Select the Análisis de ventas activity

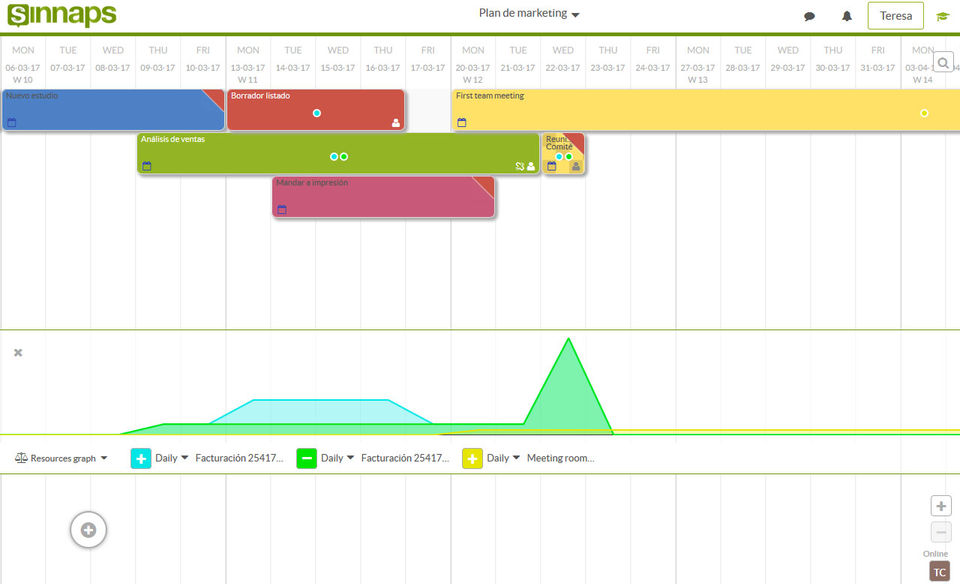338,153
